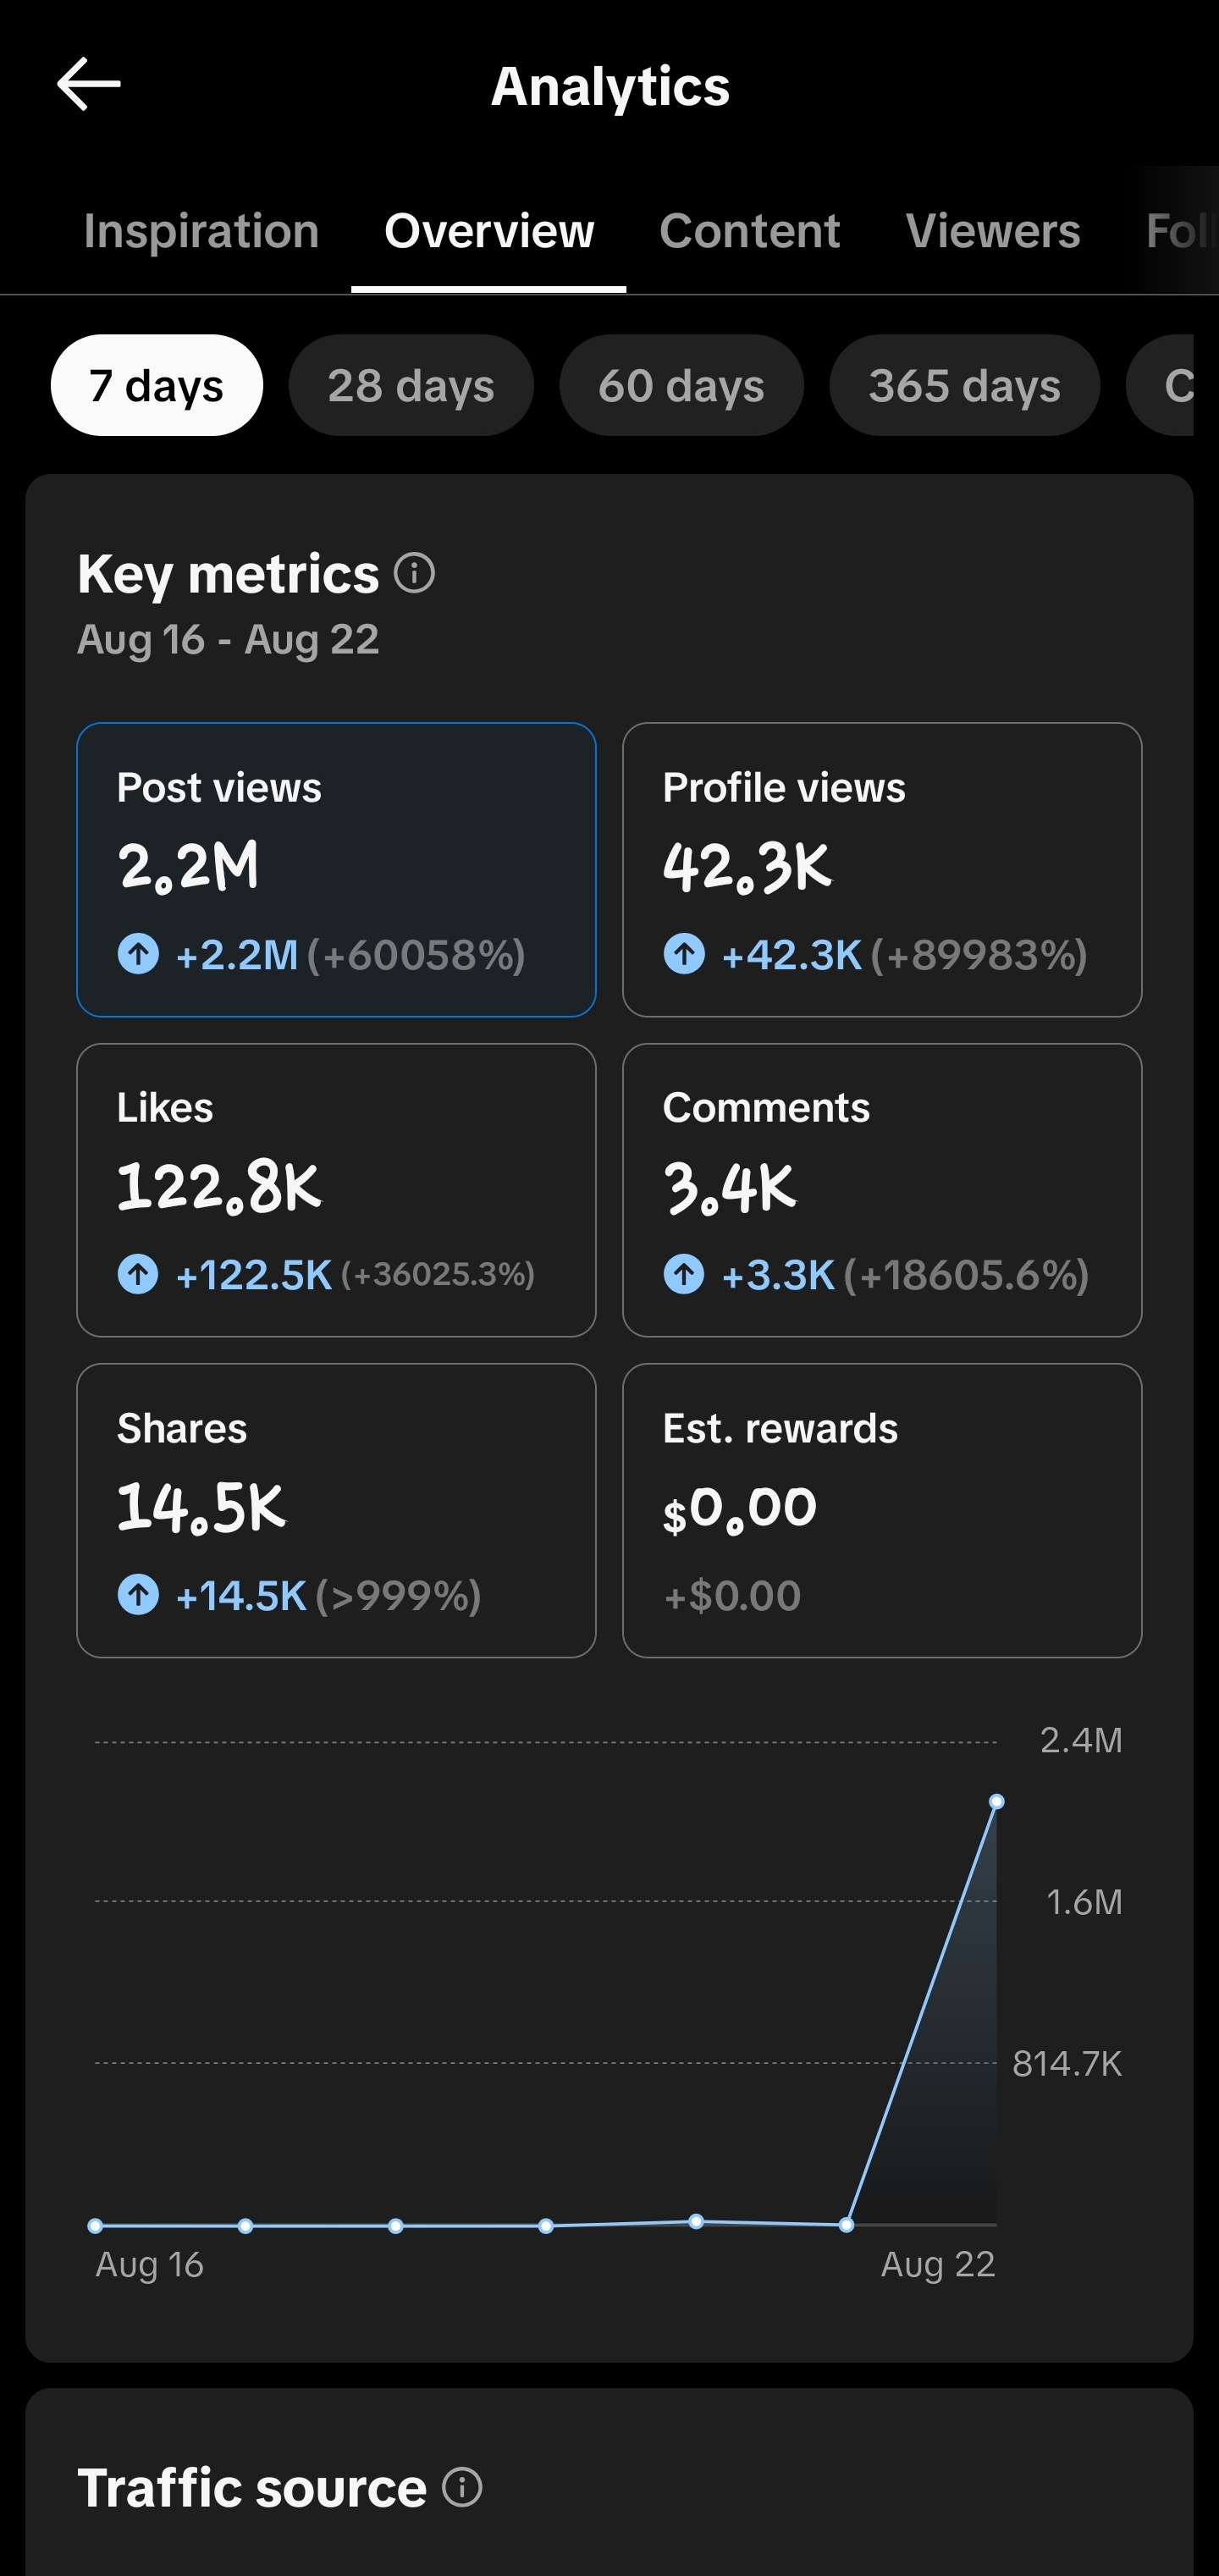The width and height of the screenshot is (1219, 2576).
Task: Tap Likes up-arrow trend icon
Action: click(x=138, y=1274)
